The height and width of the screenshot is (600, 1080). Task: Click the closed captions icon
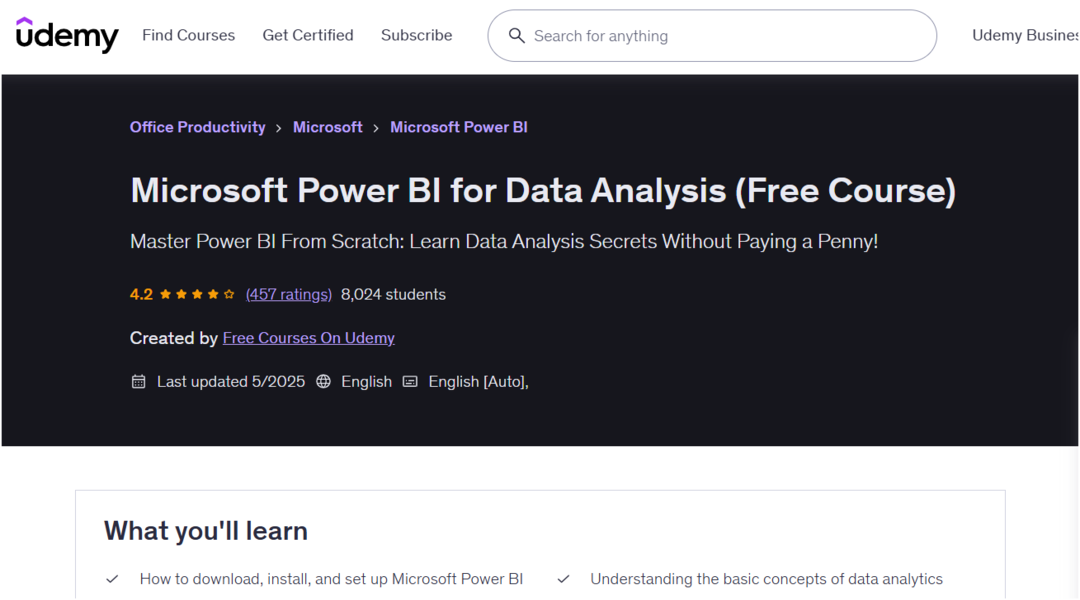pos(410,381)
